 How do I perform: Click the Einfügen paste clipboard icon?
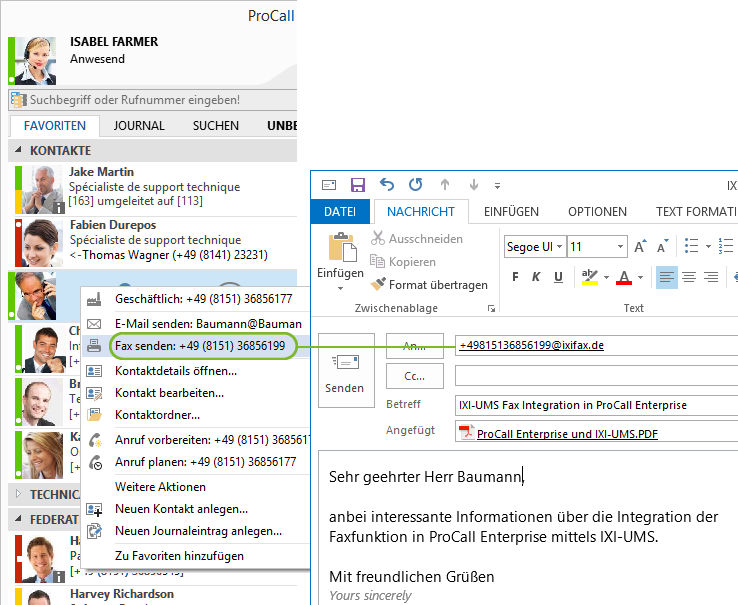click(342, 246)
